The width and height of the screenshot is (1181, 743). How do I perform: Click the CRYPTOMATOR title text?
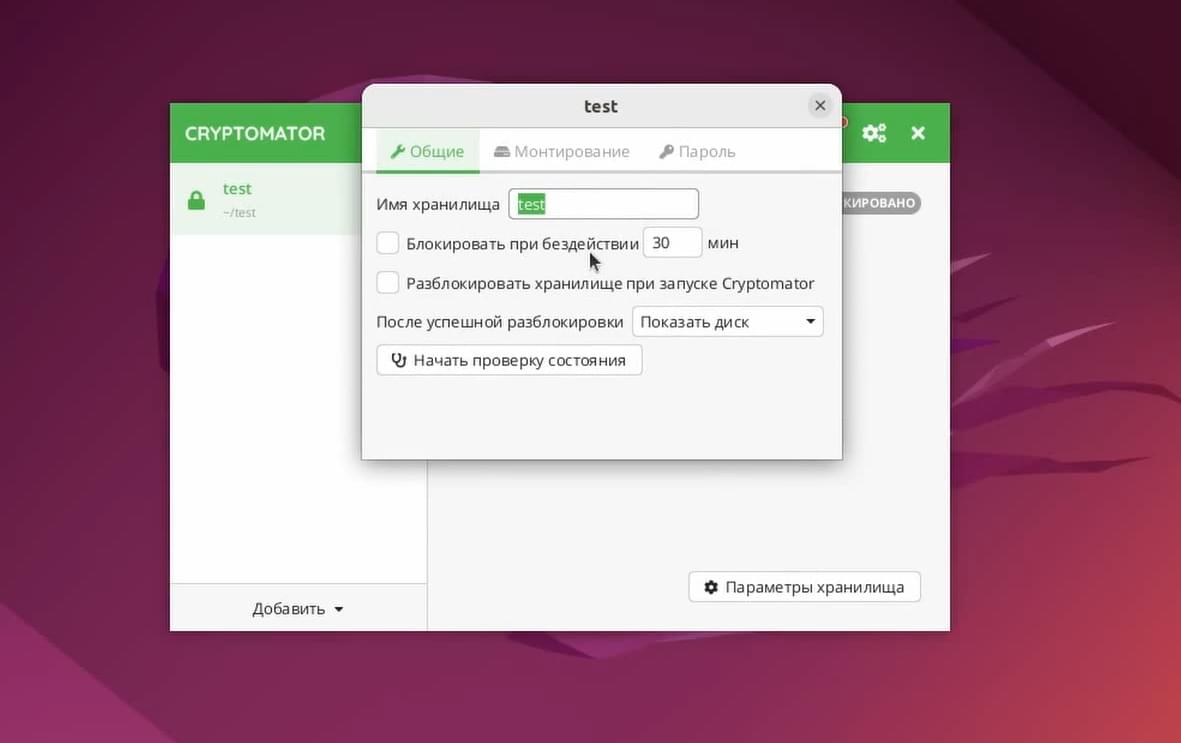pyautogui.click(x=255, y=133)
